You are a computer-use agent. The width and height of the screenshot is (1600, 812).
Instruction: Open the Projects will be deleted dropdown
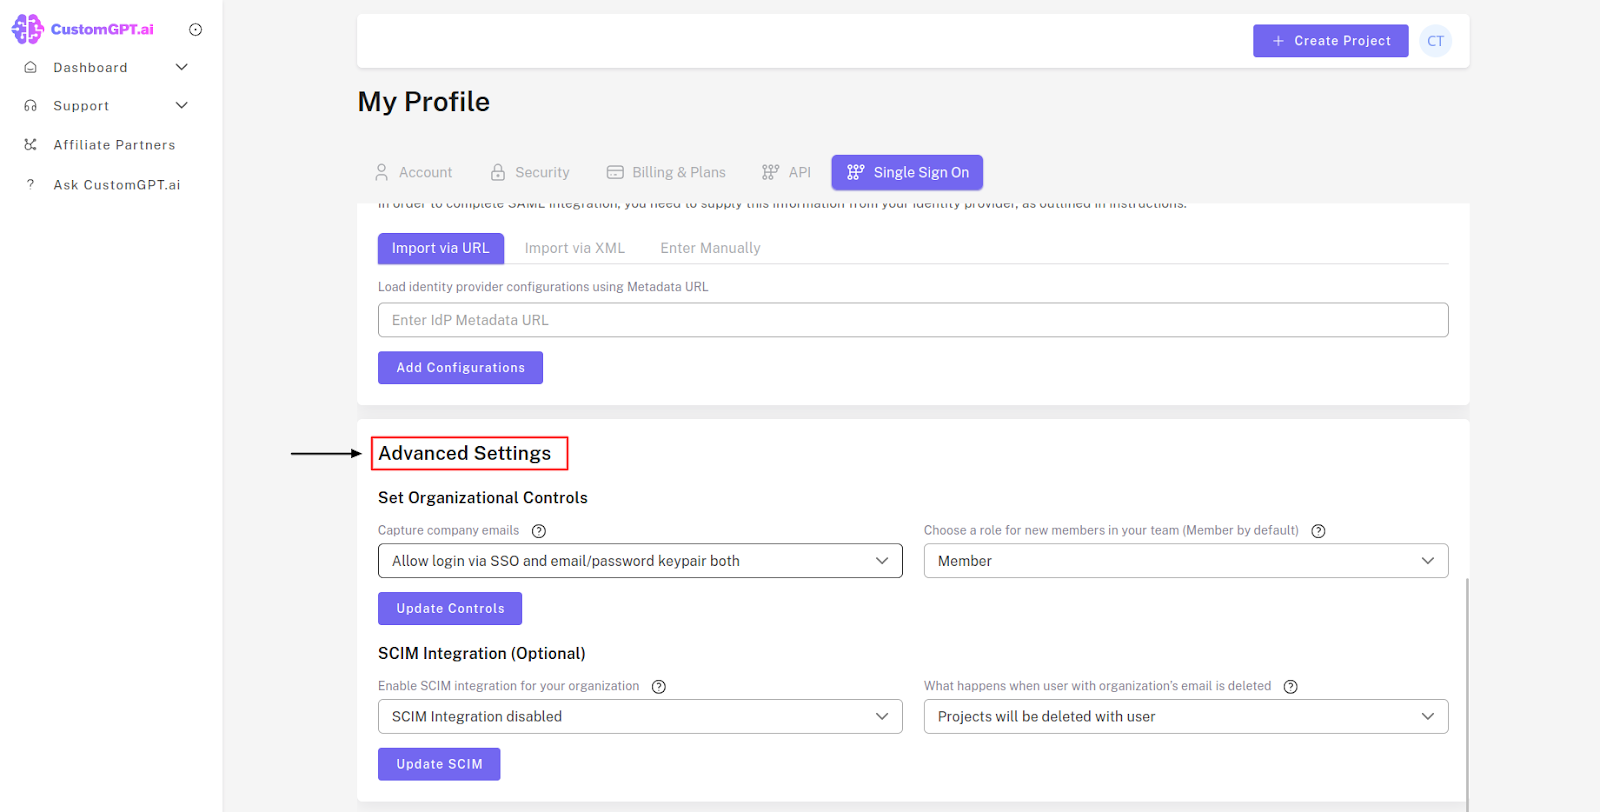[x=1186, y=717]
